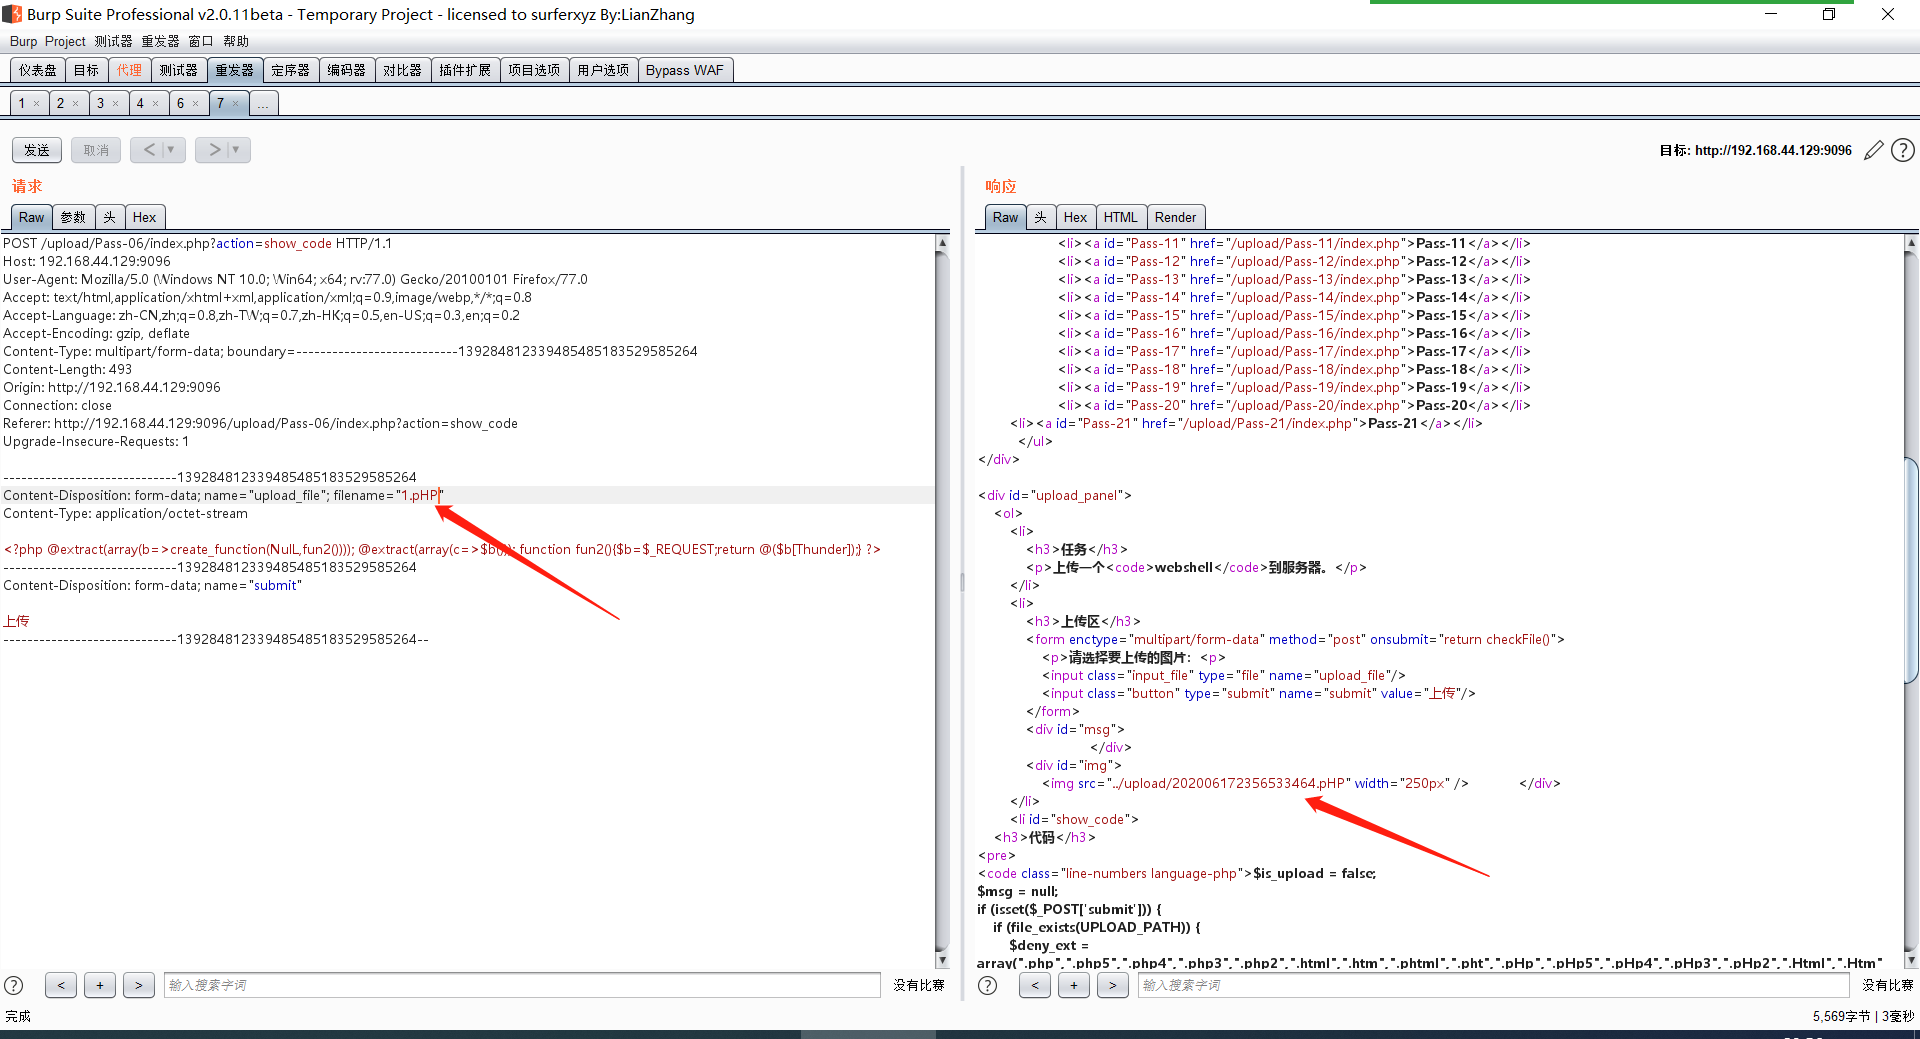Screen dimensions: 1920x1039
Task: Switch to the 插件扩展 tab
Action: (x=465, y=70)
